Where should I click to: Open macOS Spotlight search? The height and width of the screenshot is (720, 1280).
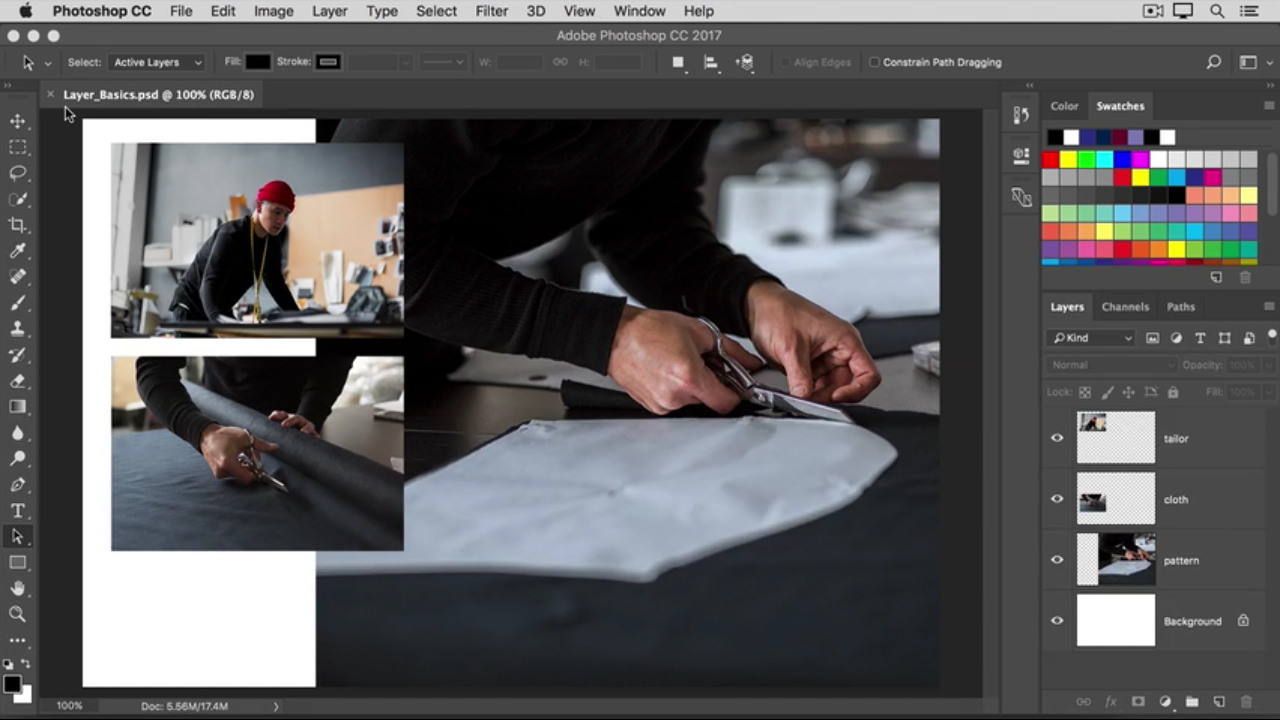(1217, 11)
